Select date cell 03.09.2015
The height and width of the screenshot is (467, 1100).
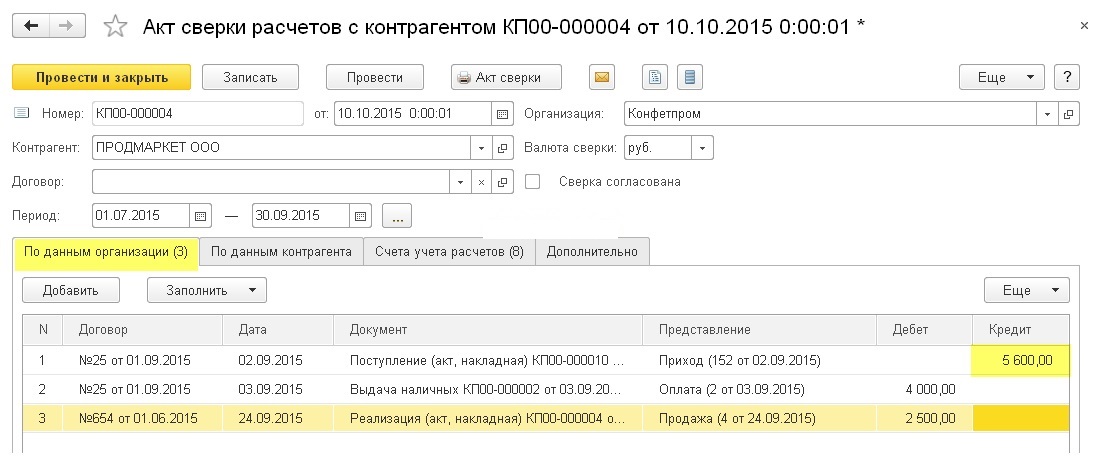click(278, 389)
